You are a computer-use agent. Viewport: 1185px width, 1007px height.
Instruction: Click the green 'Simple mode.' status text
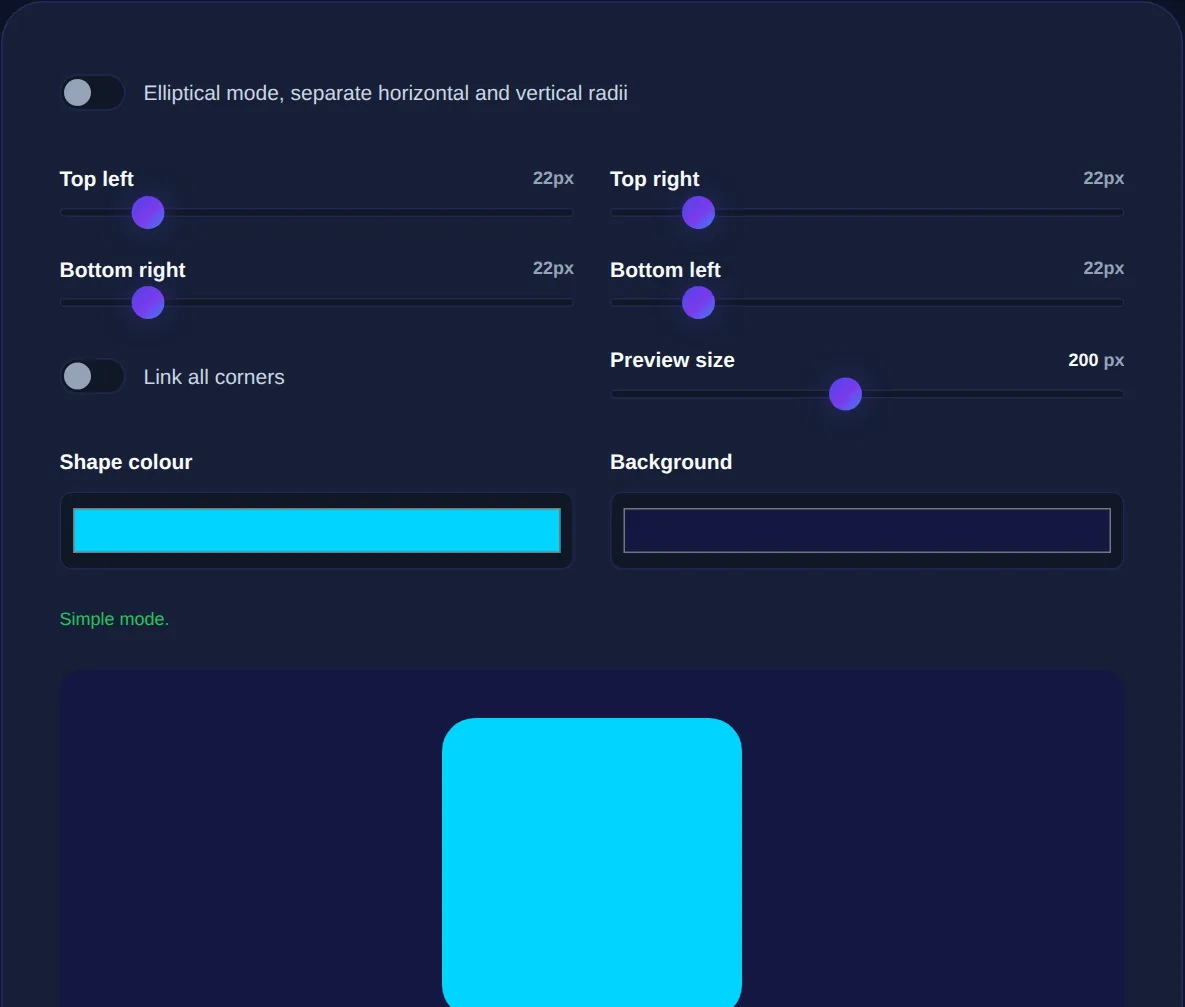click(x=114, y=619)
